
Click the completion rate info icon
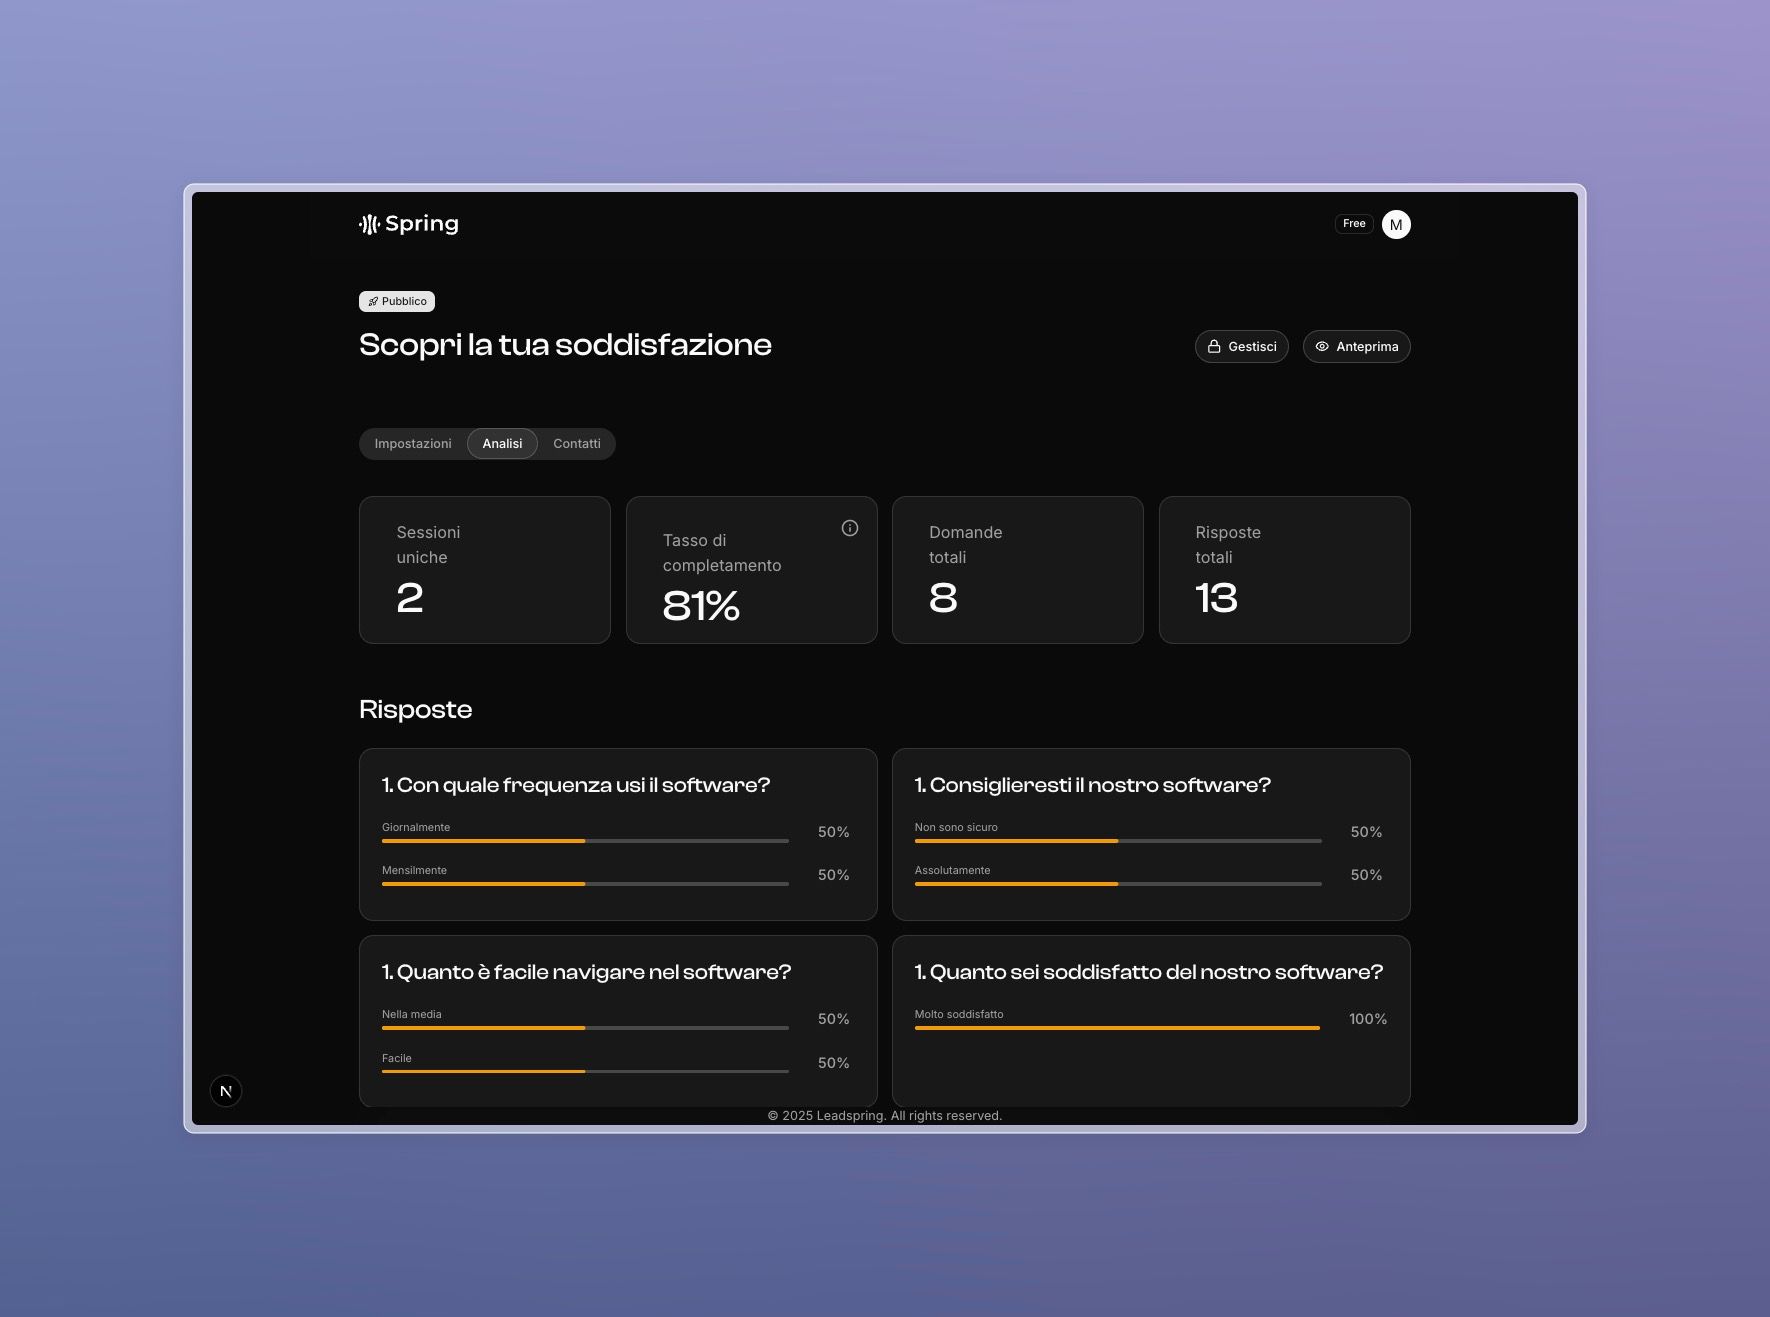(x=850, y=528)
